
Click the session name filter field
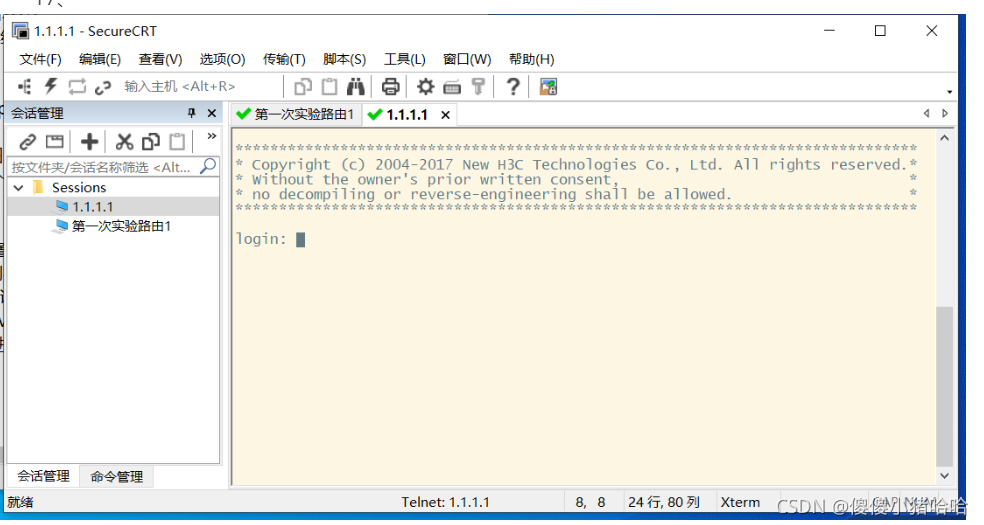pos(104,167)
